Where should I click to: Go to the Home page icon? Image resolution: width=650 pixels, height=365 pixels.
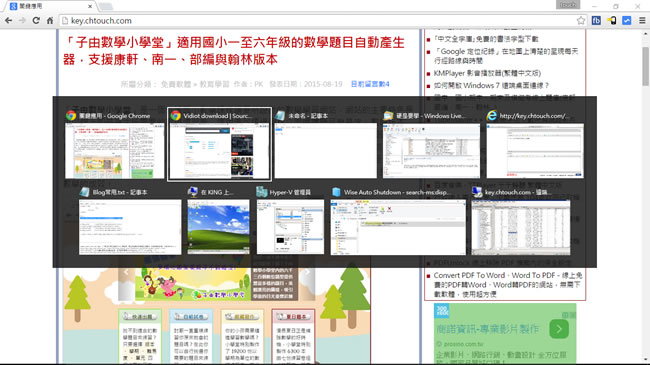[50, 20]
